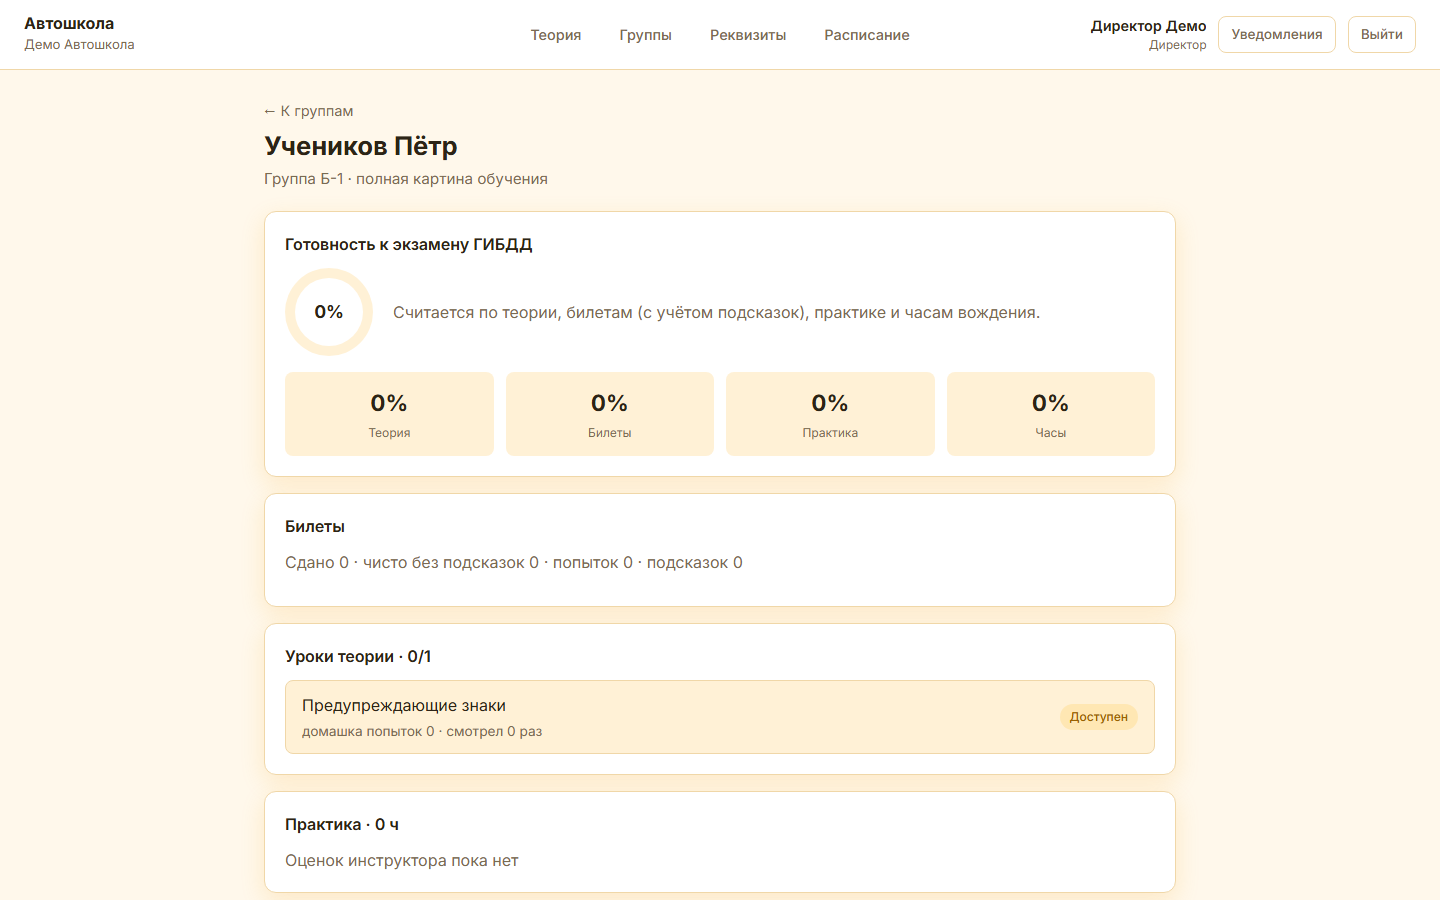Select the 0% Билеты stat card
The width and height of the screenshot is (1440, 900).
(x=610, y=414)
